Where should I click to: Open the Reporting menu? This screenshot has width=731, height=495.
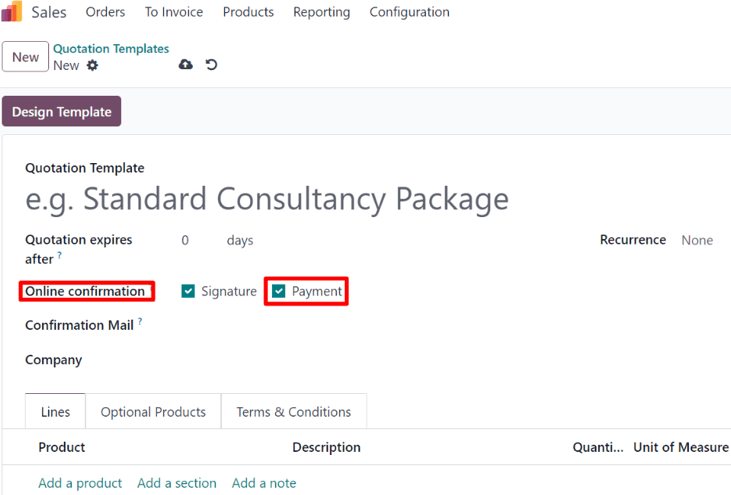[321, 12]
